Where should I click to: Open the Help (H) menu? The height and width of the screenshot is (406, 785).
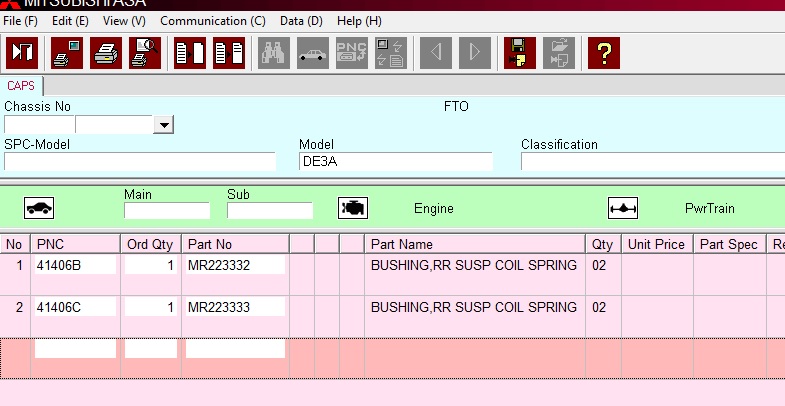(359, 21)
